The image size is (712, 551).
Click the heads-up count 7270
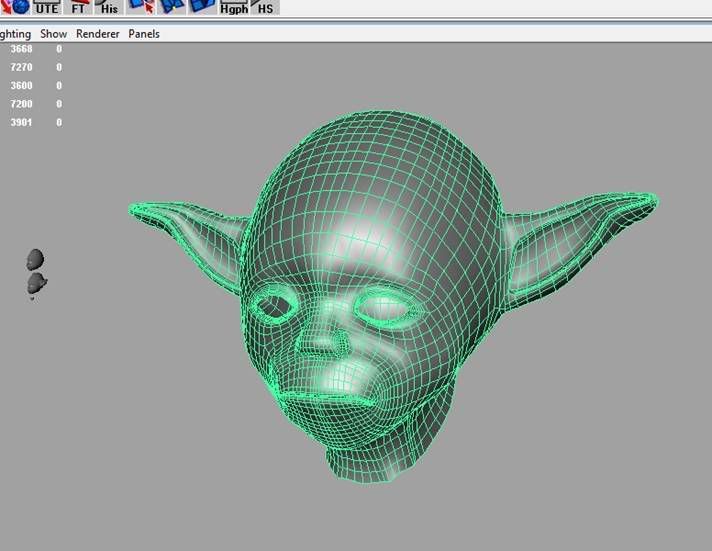click(x=21, y=67)
